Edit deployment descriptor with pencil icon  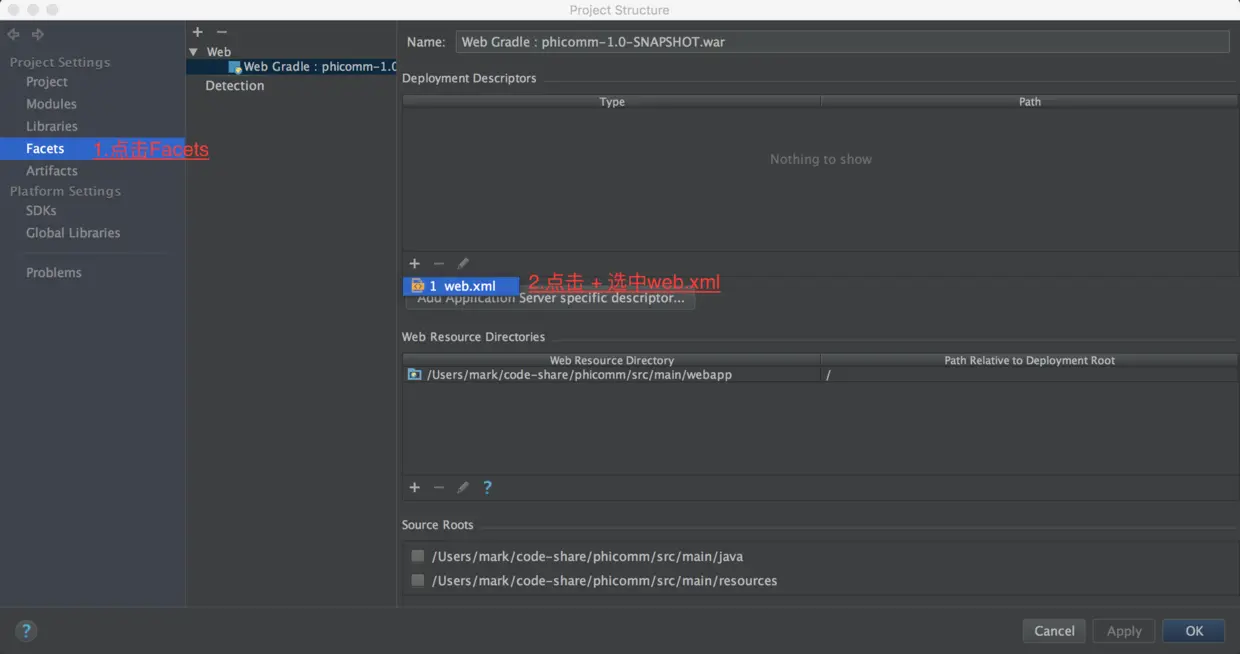pos(462,264)
